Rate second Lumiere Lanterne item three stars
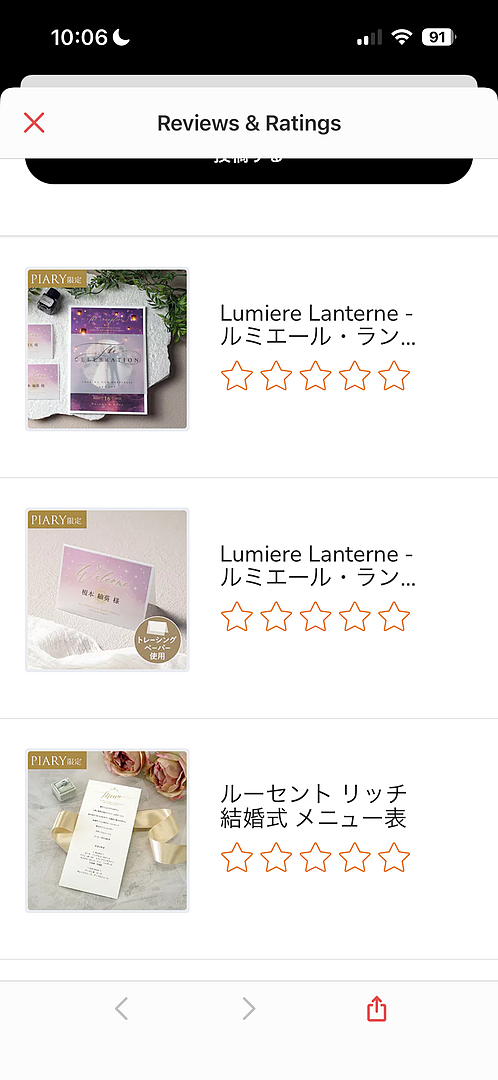The width and height of the screenshot is (498, 1080). [315, 616]
